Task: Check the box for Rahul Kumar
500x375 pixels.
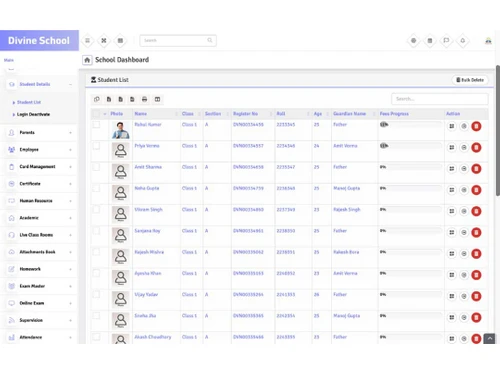Action: (x=96, y=125)
